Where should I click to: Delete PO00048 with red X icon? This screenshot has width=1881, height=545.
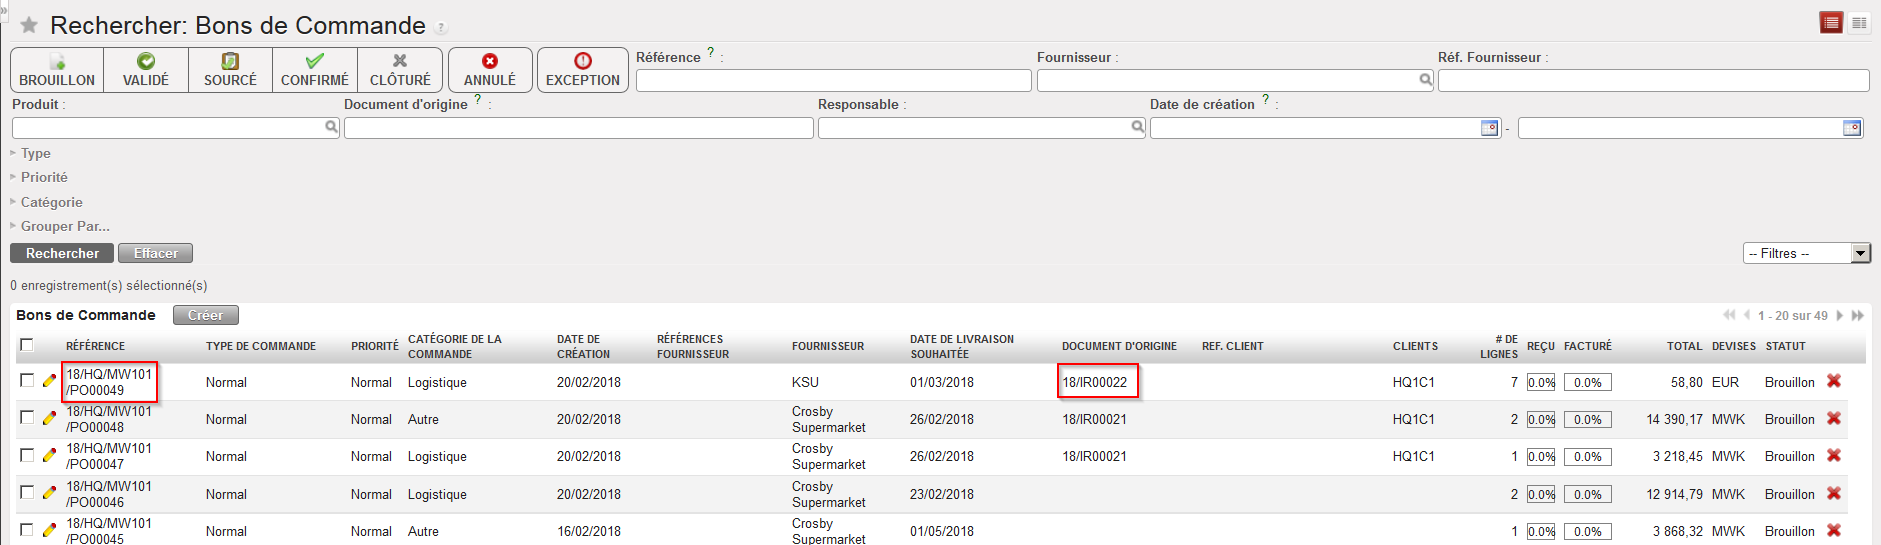[1834, 418]
